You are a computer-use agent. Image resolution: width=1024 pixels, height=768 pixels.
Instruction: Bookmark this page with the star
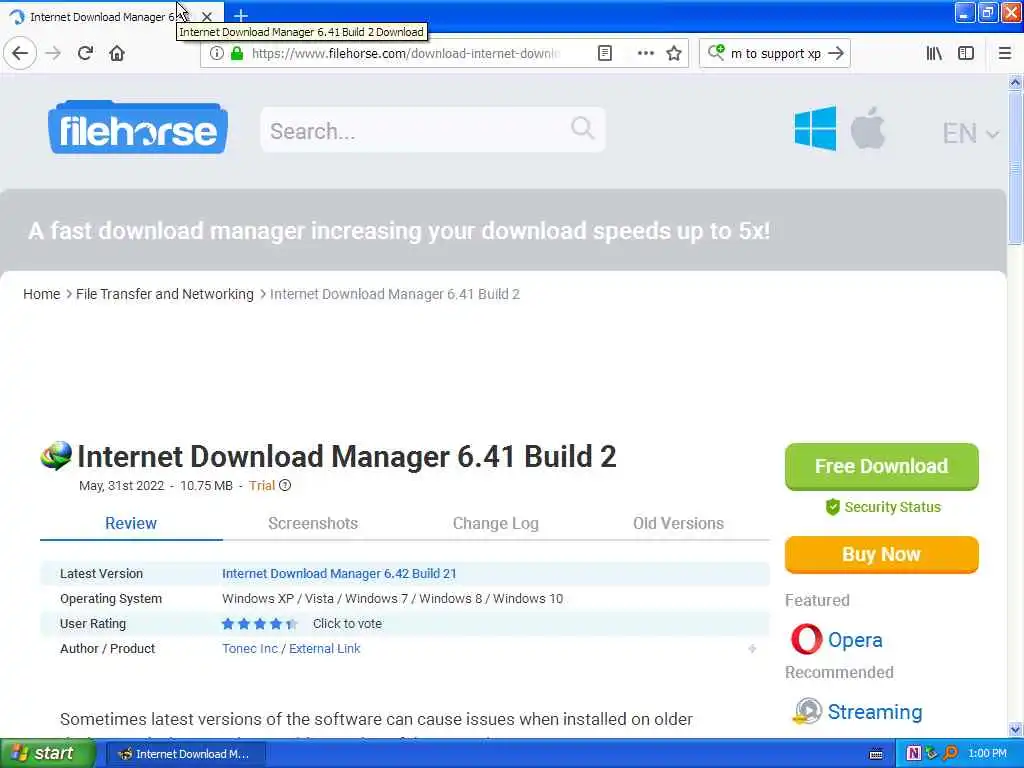pyautogui.click(x=674, y=54)
